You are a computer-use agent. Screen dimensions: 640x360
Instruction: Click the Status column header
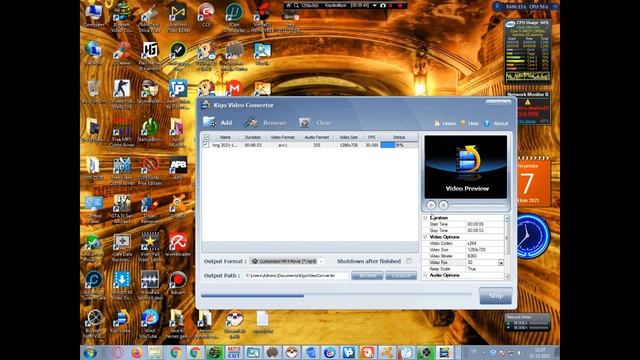pyautogui.click(x=399, y=137)
